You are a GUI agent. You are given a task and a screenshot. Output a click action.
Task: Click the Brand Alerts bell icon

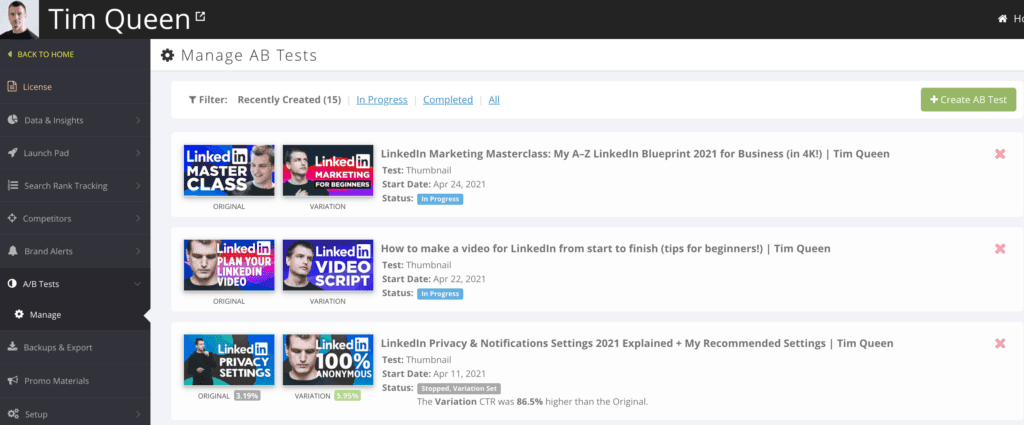point(12,251)
